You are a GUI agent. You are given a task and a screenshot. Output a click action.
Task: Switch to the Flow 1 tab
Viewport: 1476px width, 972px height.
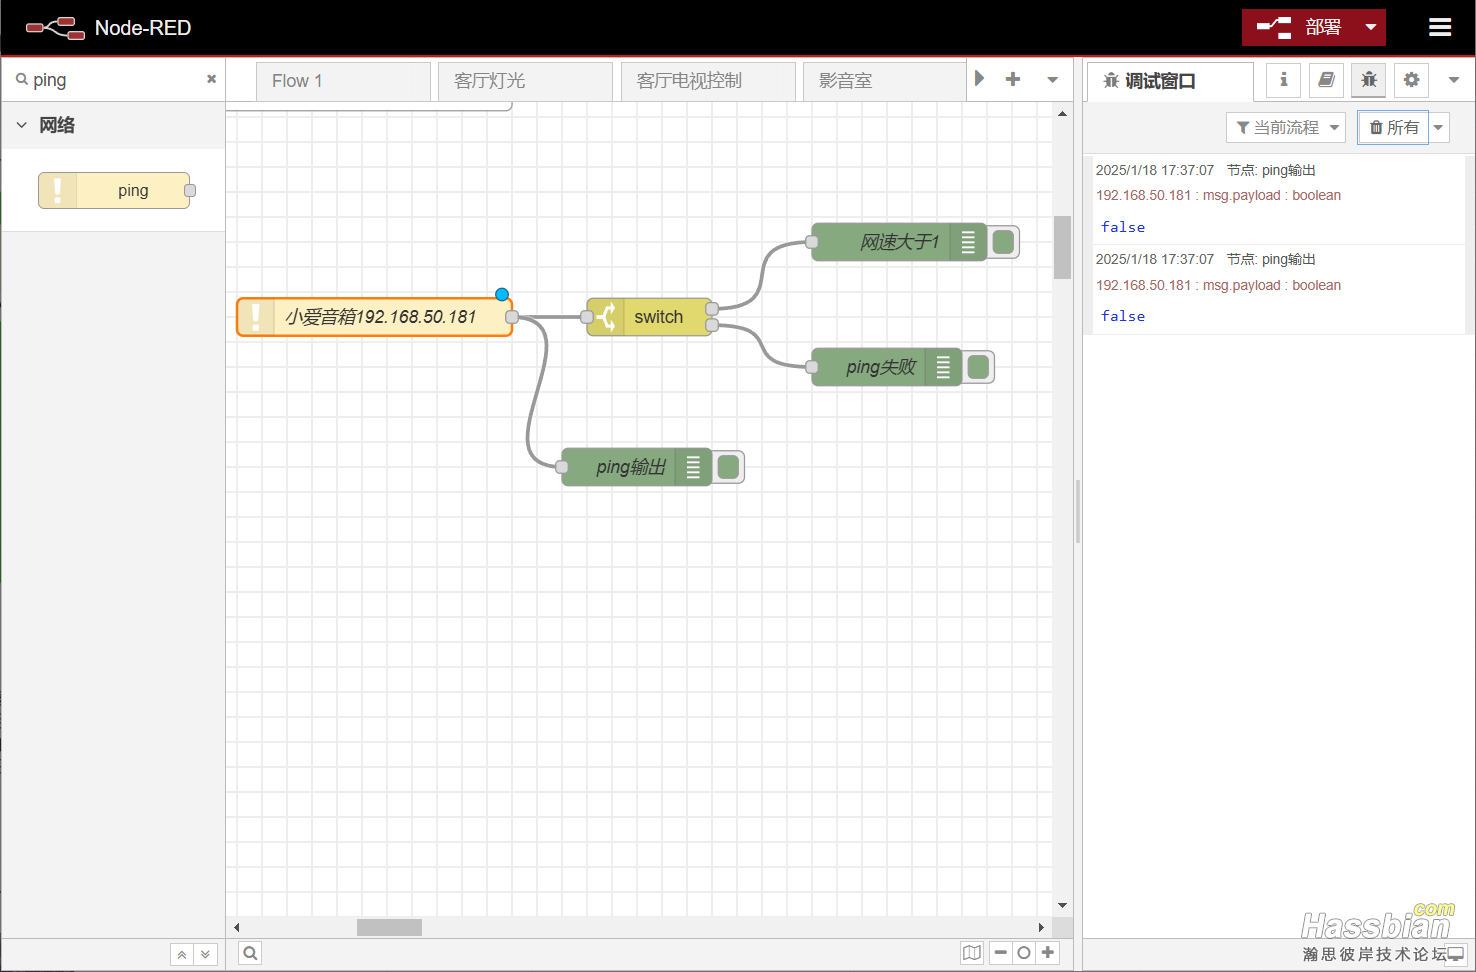point(343,81)
